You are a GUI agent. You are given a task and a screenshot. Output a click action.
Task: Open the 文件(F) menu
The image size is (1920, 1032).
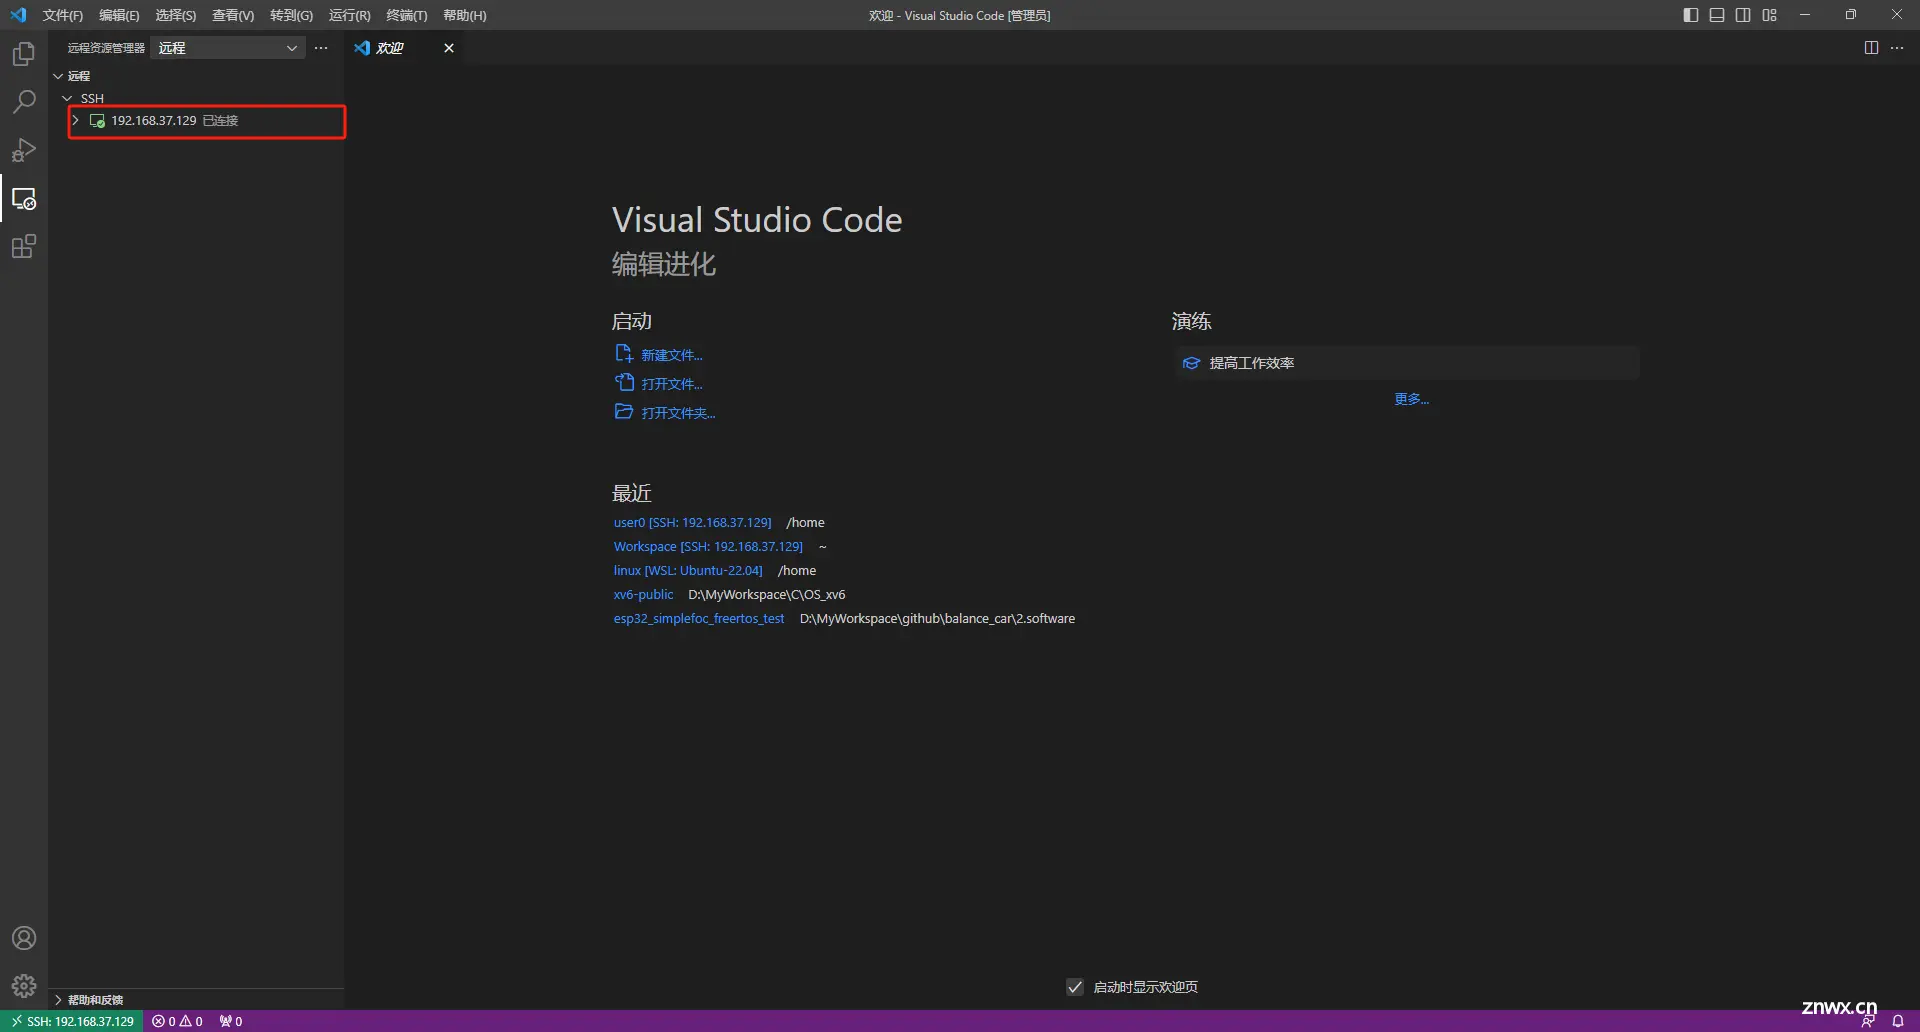point(63,15)
